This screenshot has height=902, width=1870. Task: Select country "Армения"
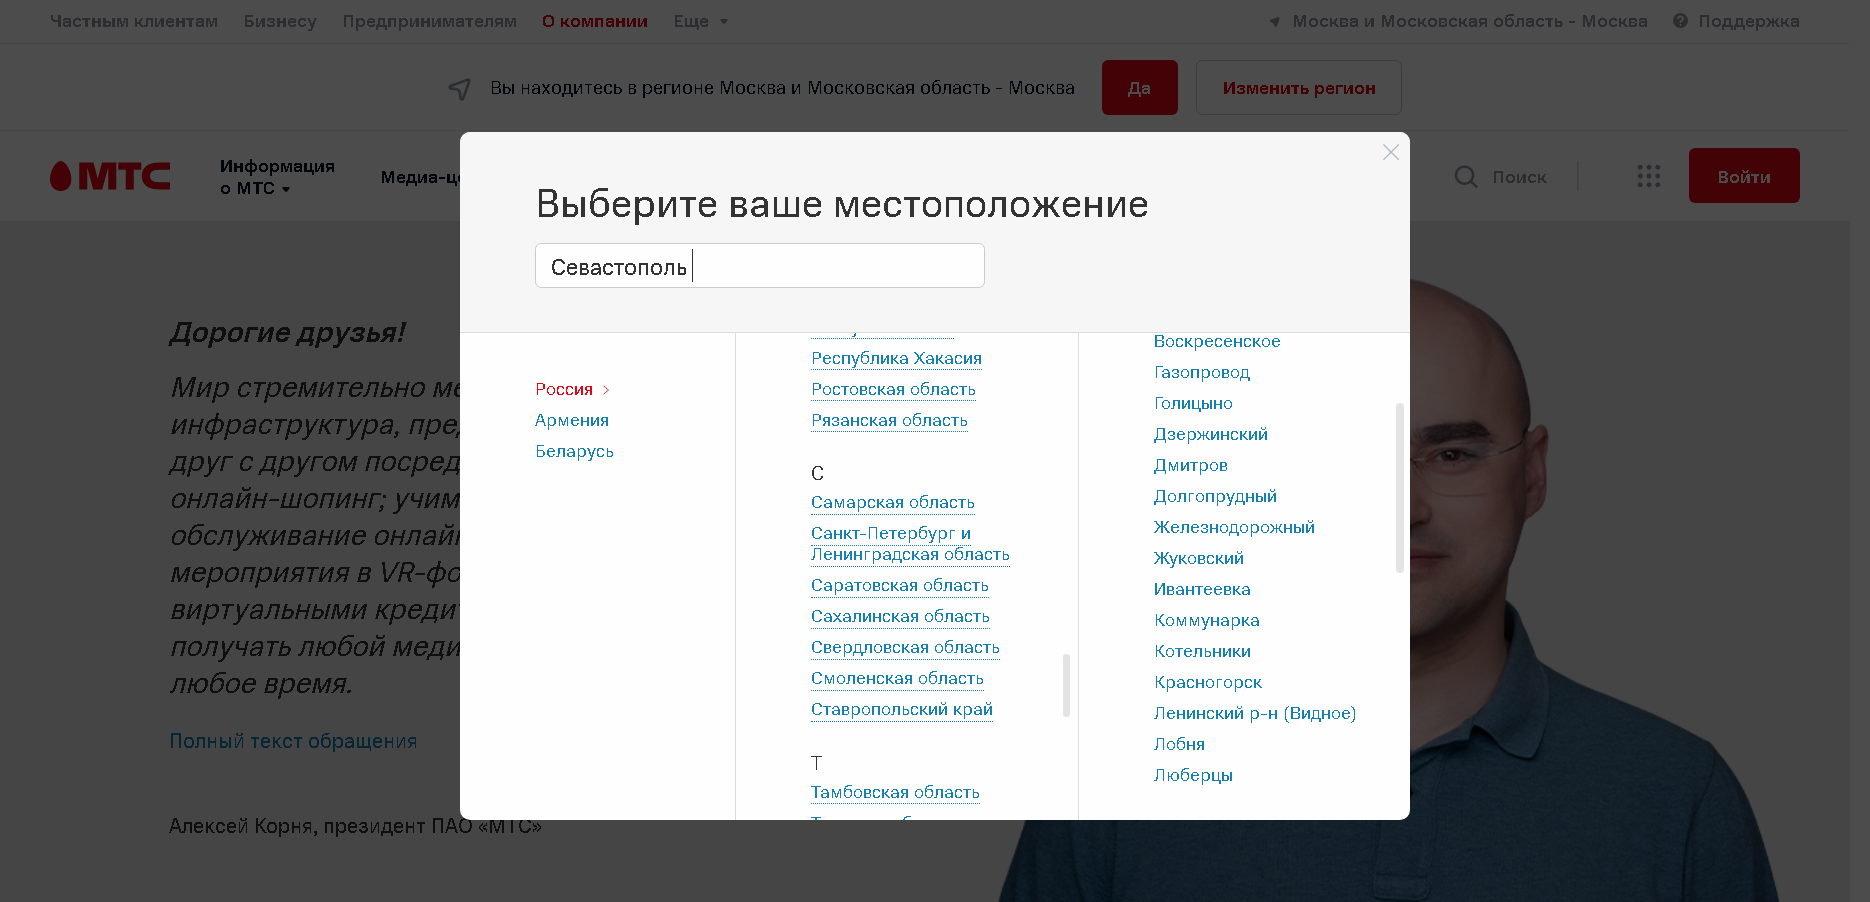click(x=572, y=420)
